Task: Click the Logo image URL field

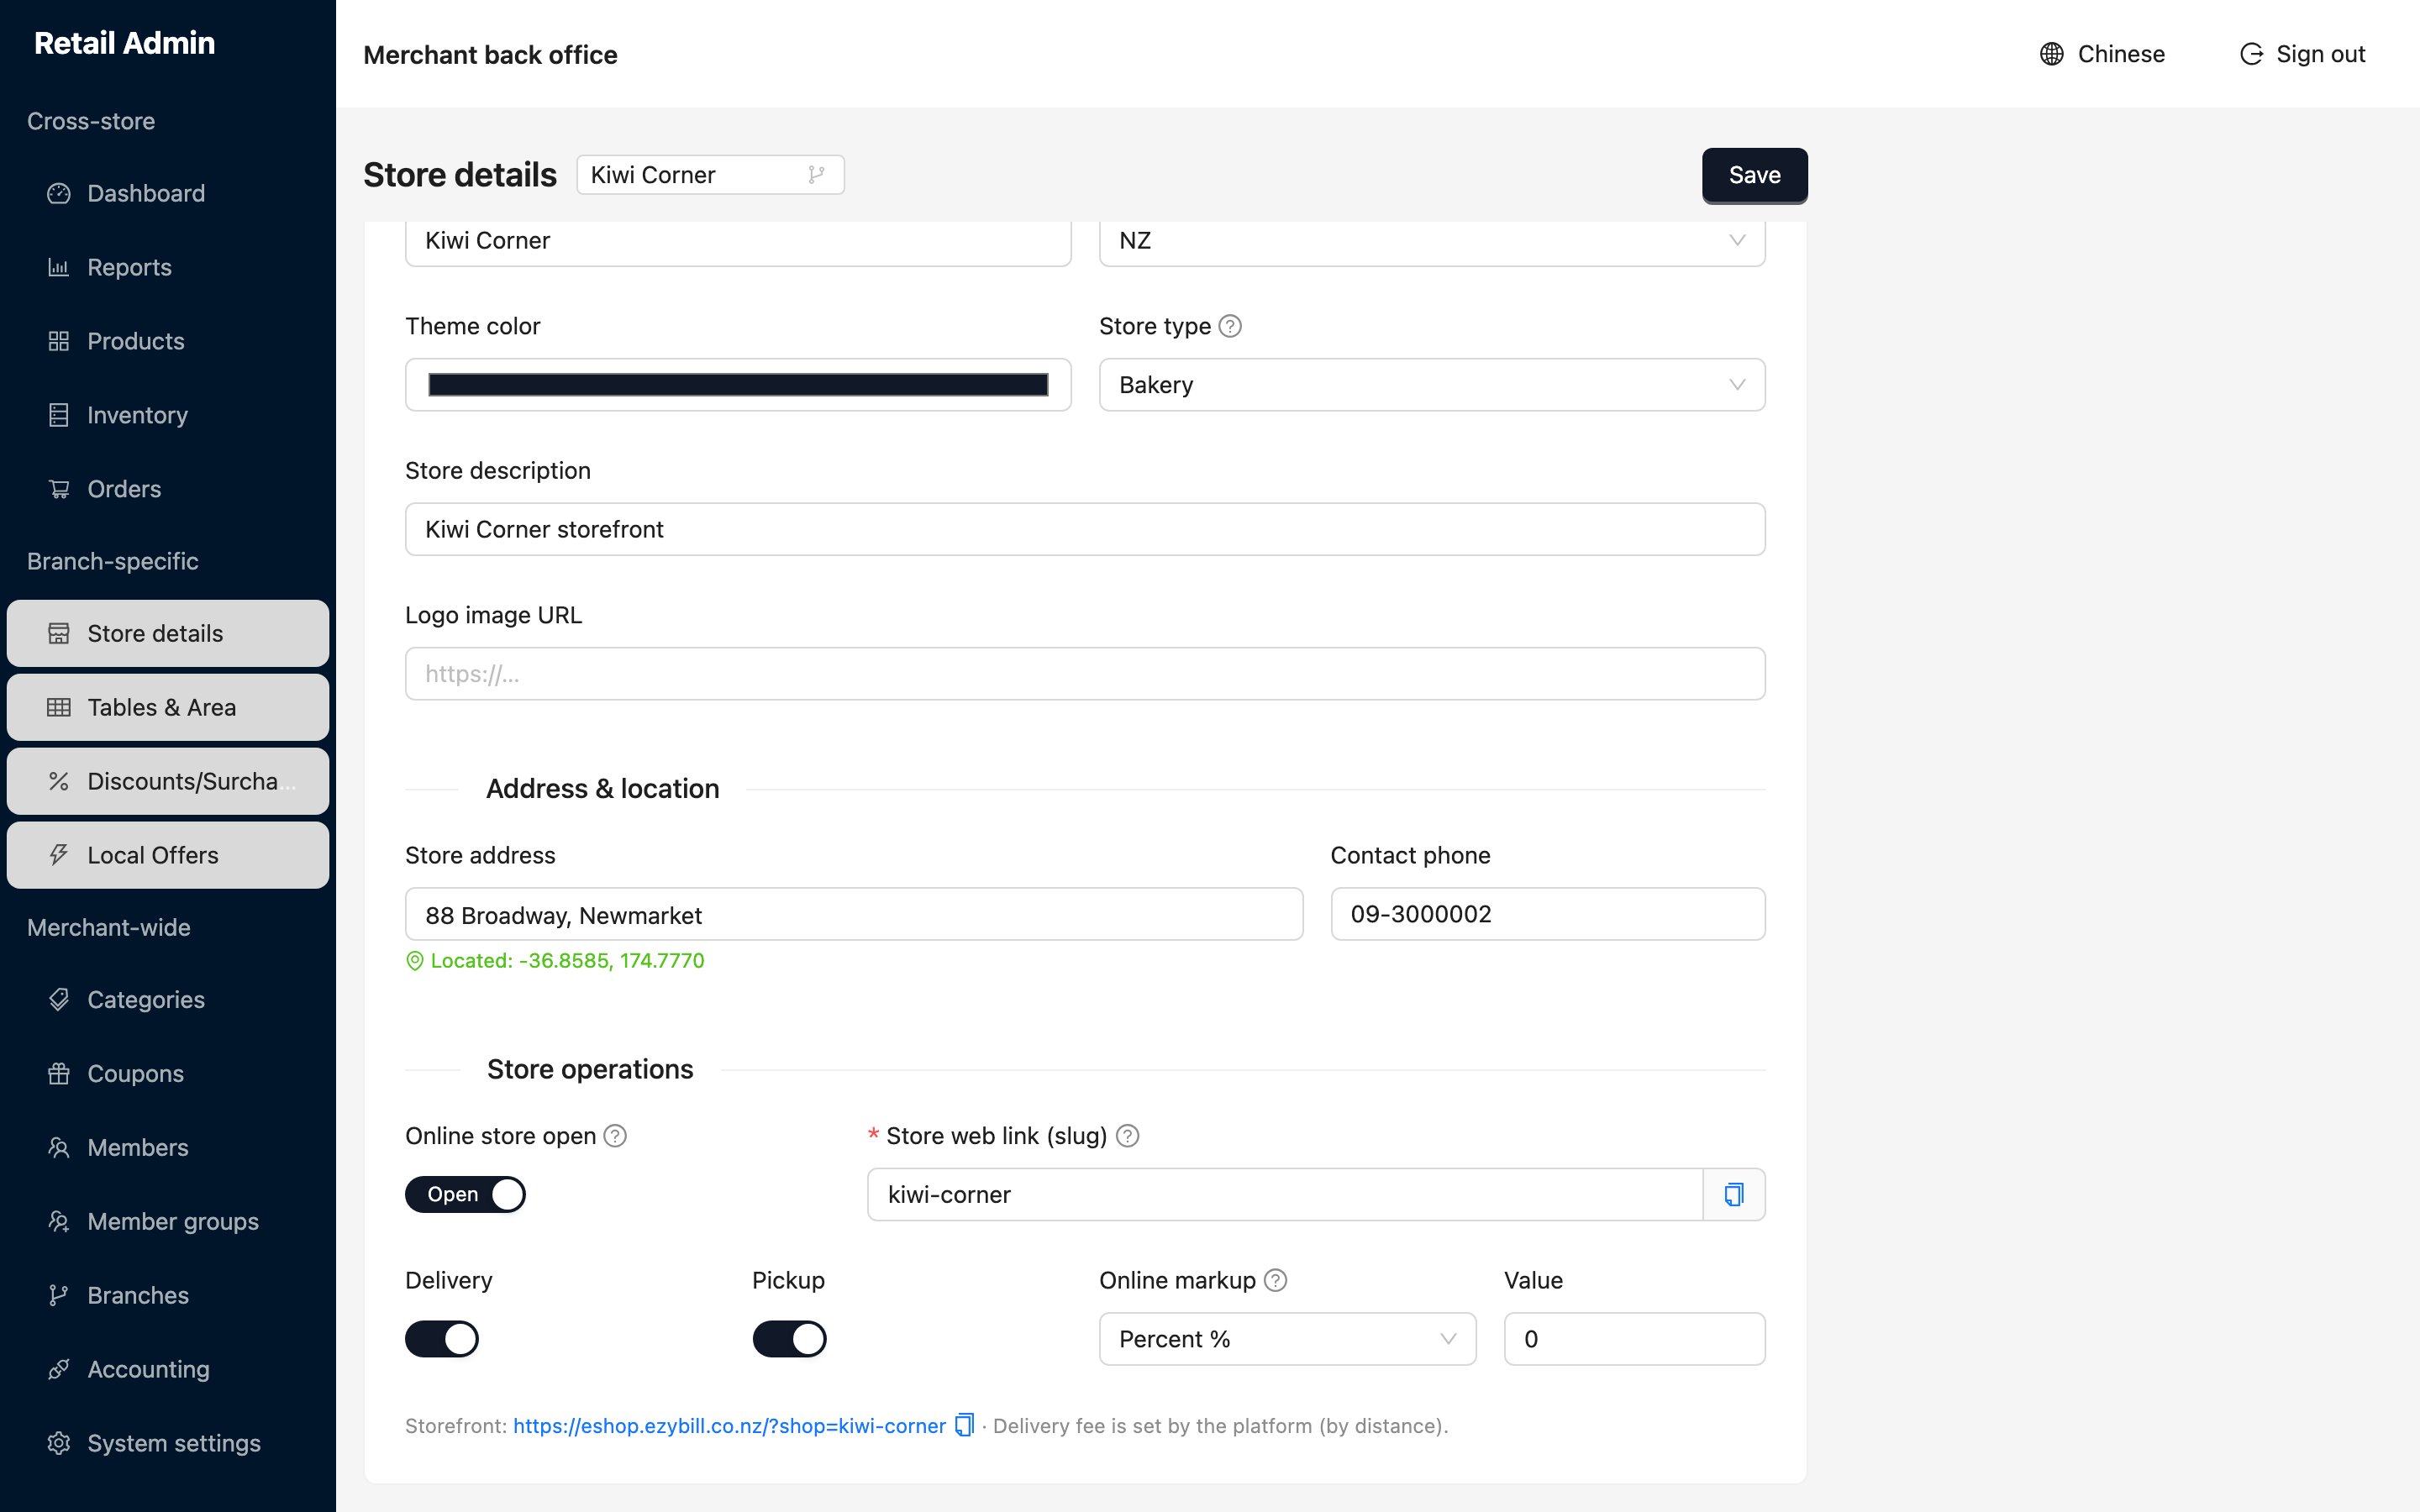Action: pyautogui.click(x=1085, y=674)
